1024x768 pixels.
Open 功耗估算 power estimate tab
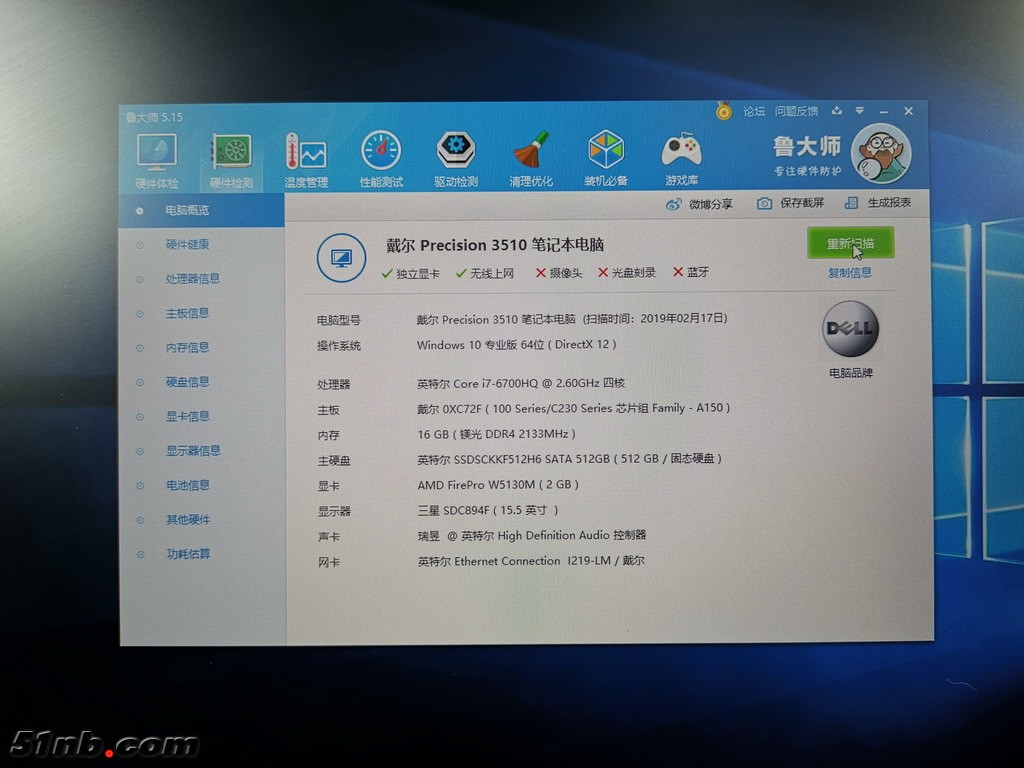(188, 554)
